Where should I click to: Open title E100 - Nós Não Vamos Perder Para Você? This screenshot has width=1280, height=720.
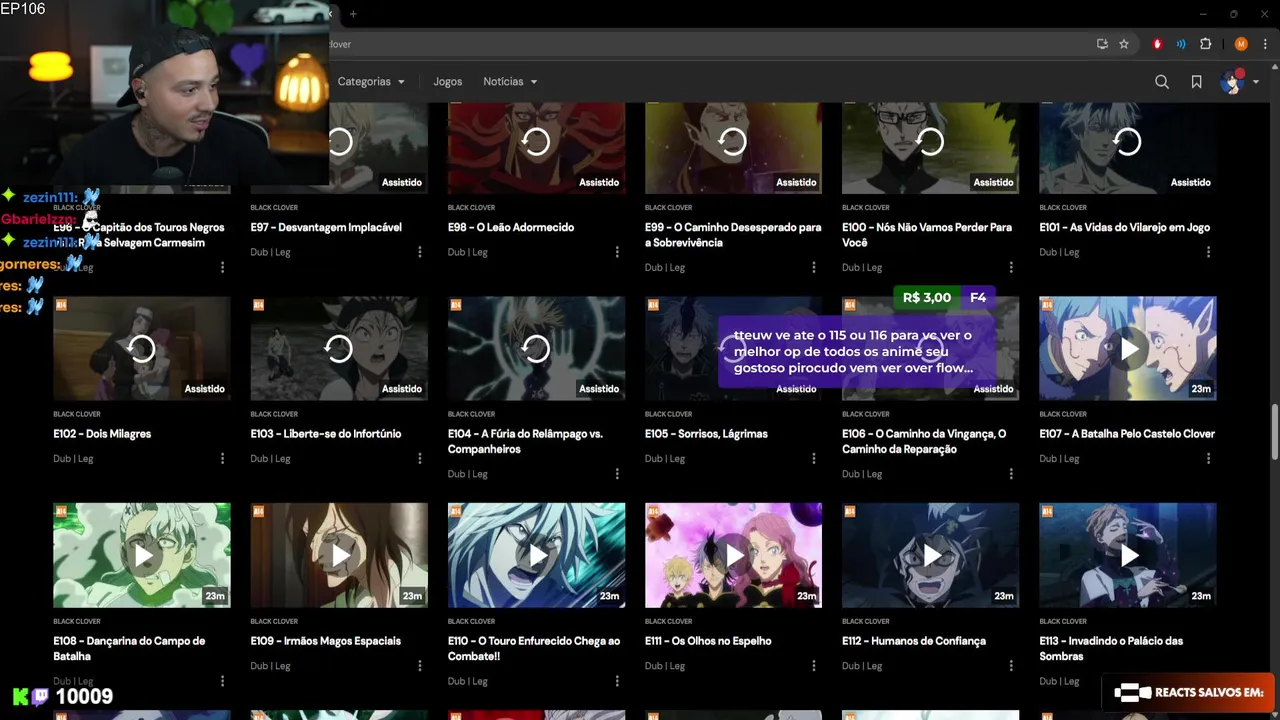click(x=927, y=235)
